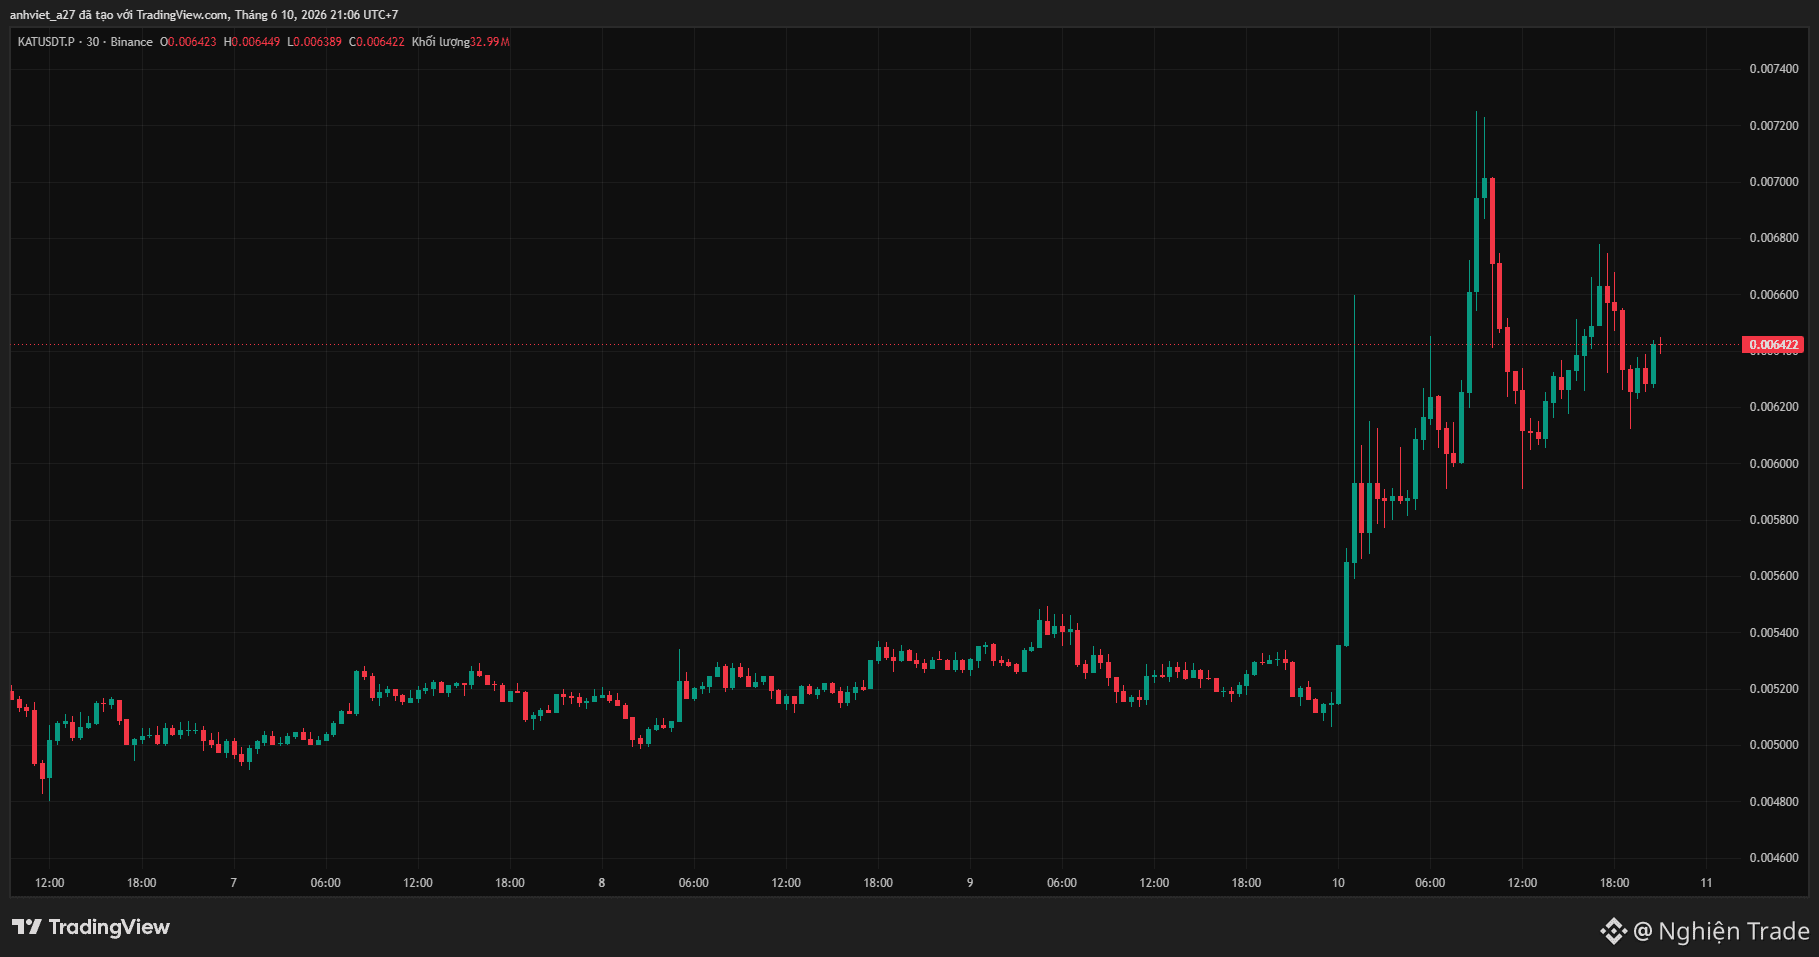Select the low value L 0.006389
Viewport: 1819px width, 957px height.
click(x=314, y=42)
